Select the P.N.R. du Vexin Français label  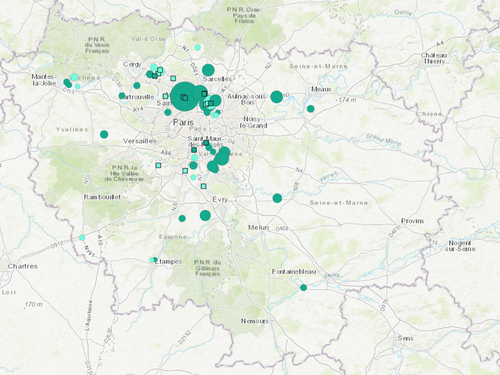point(97,45)
